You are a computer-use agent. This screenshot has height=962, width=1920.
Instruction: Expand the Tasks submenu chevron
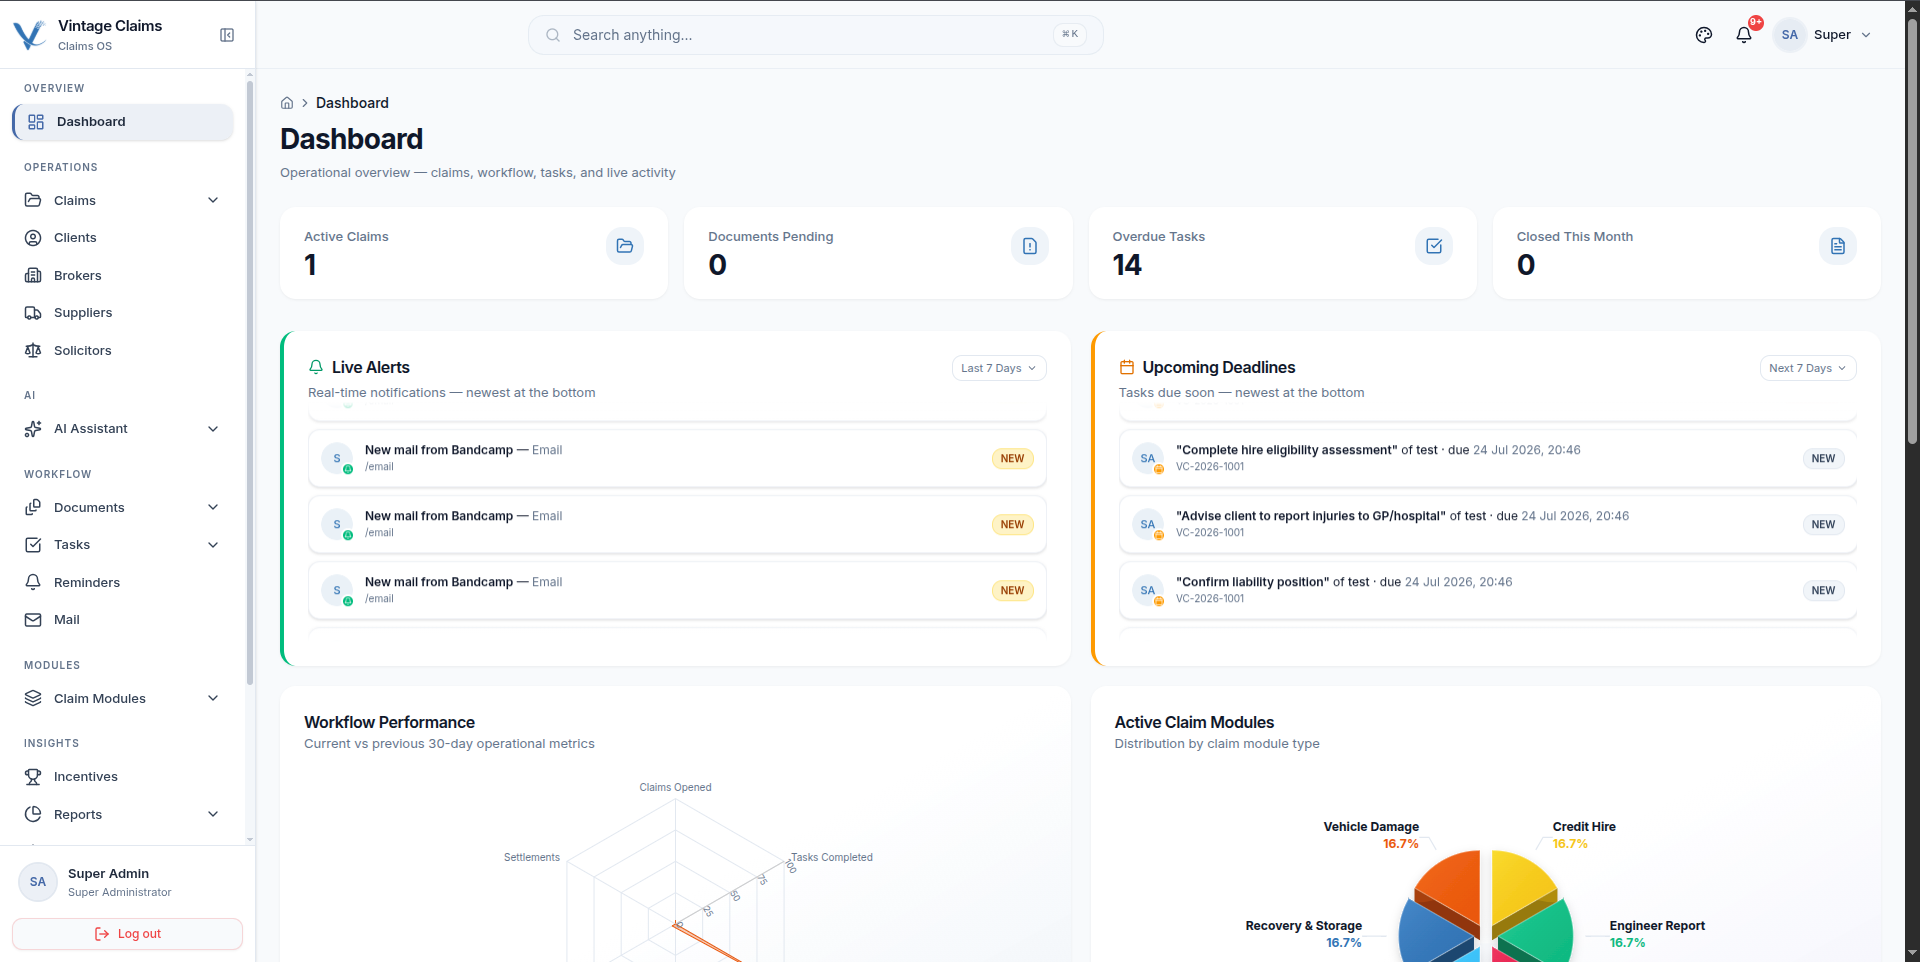pos(213,545)
